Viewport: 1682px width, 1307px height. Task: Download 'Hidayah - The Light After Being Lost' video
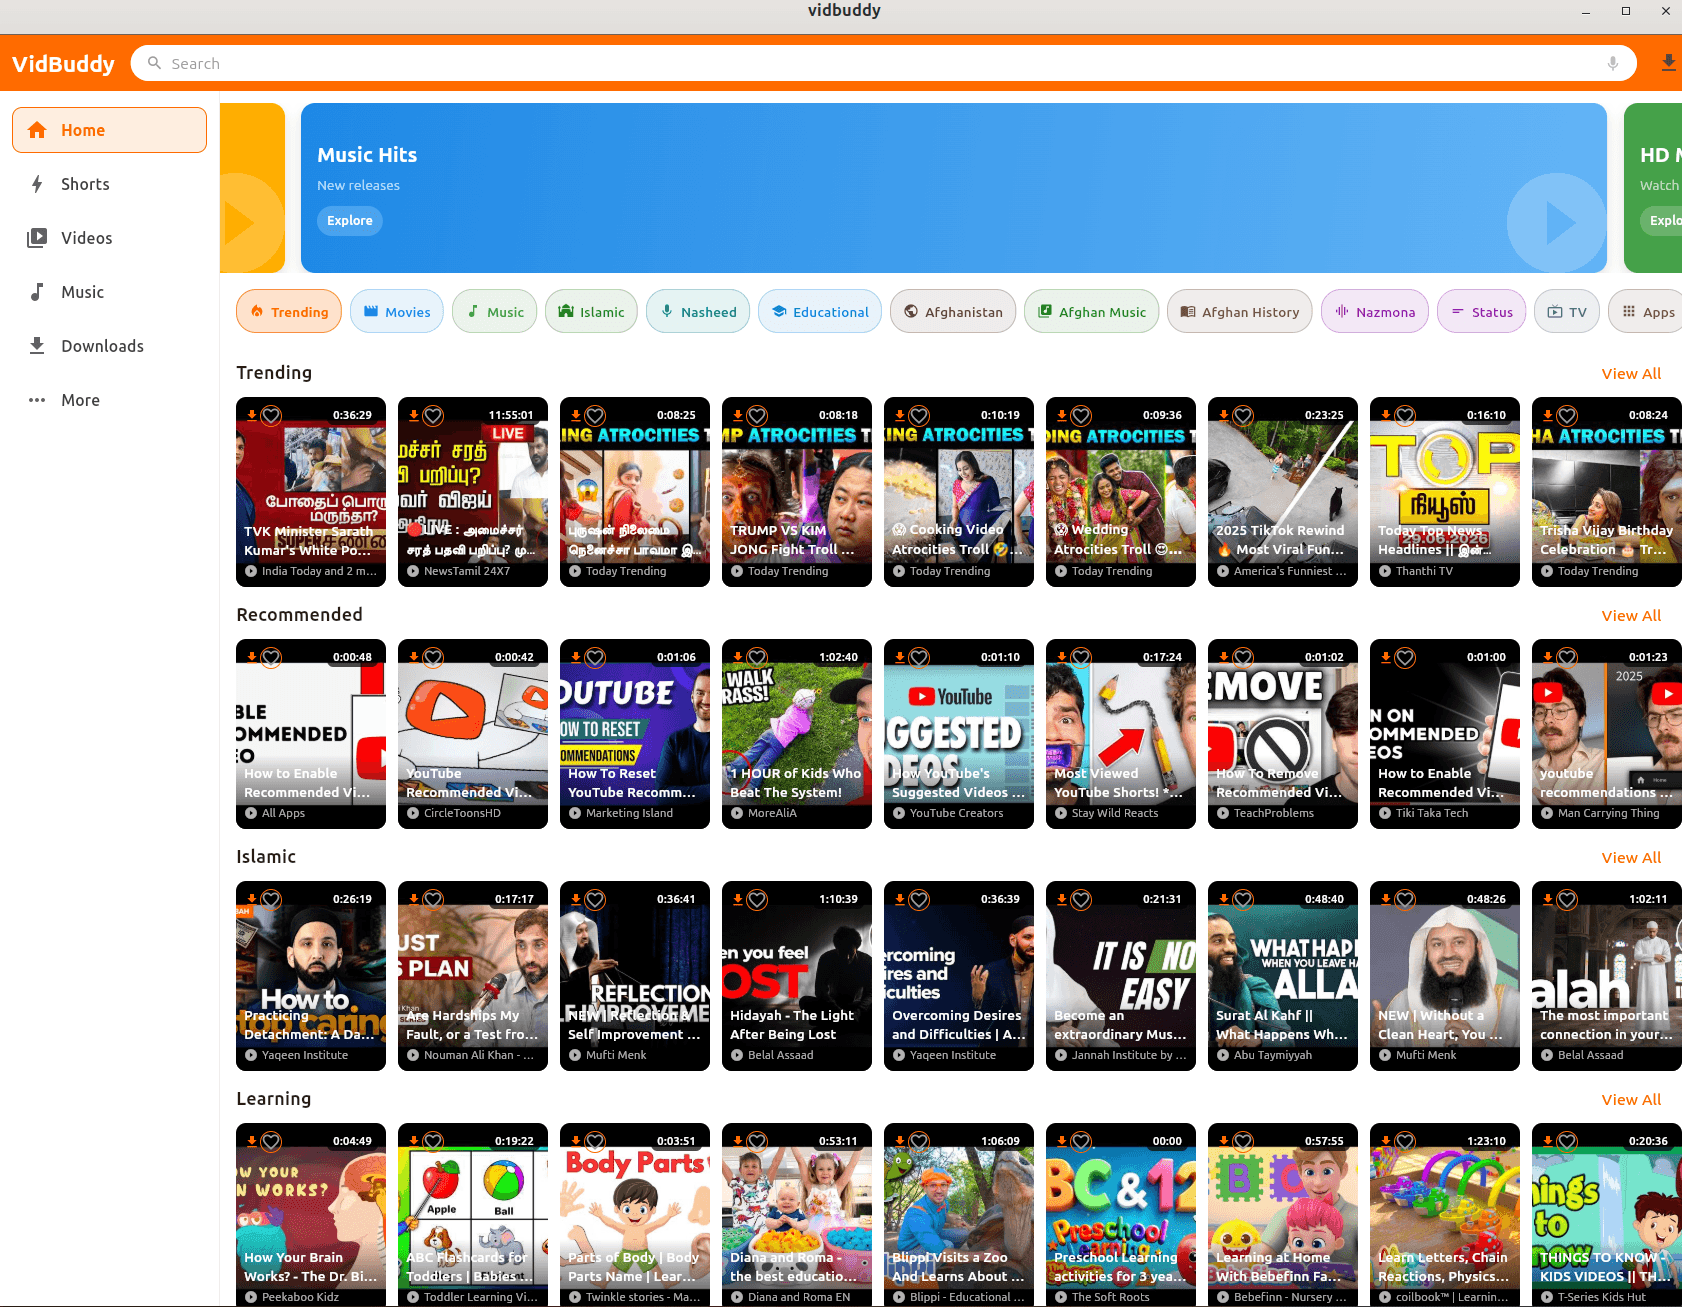738,899
